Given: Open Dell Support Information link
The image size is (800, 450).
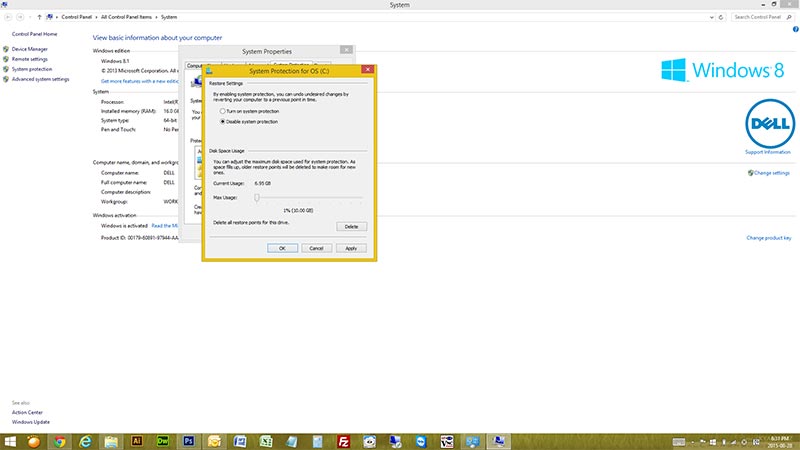Looking at the screenshot, I should pos(767,152).
